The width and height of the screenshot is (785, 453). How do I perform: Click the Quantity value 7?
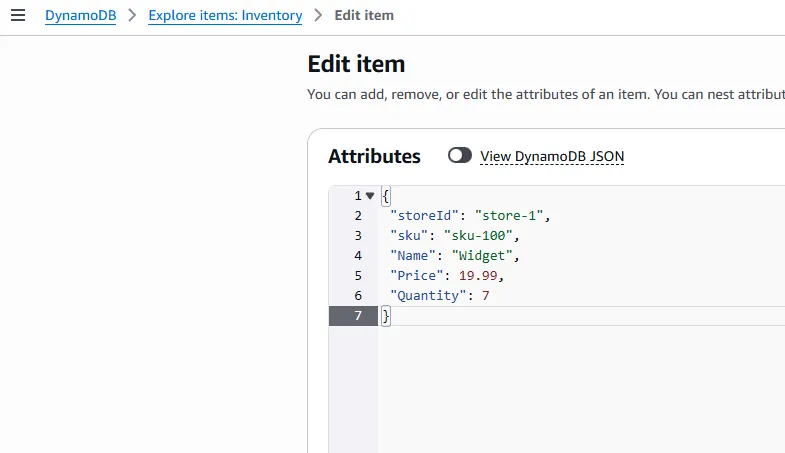485,296
